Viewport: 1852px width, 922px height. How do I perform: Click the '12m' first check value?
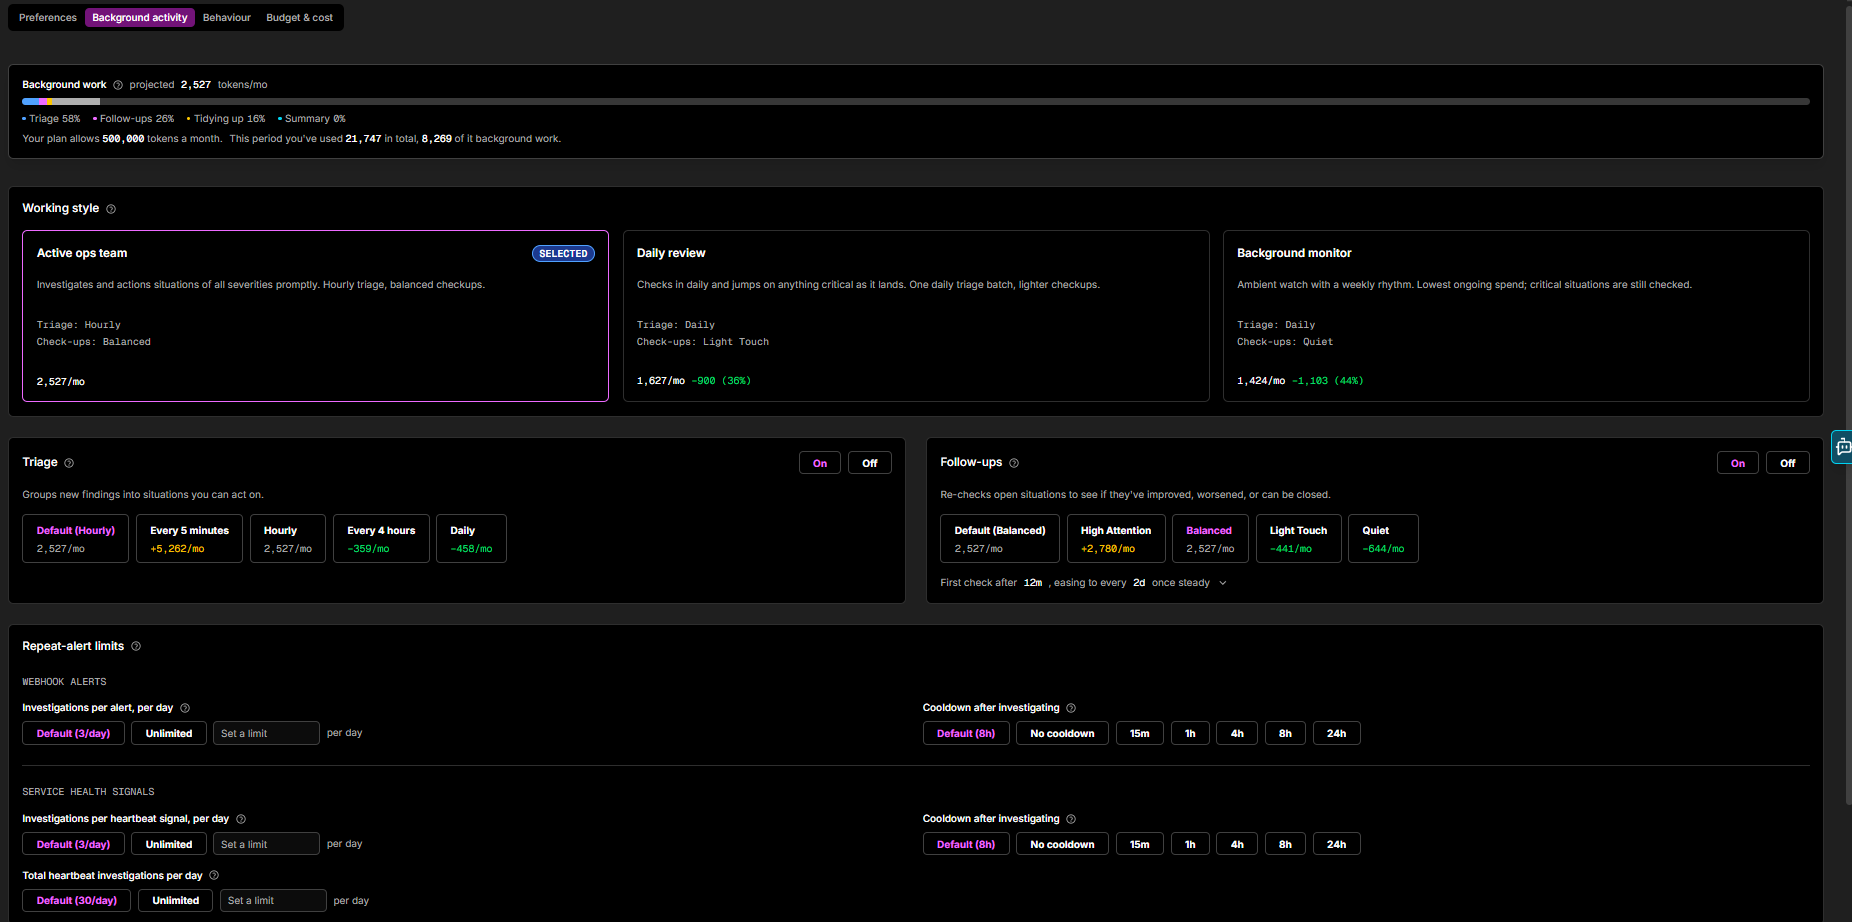pyautogui.click(x=1033, y=583)
